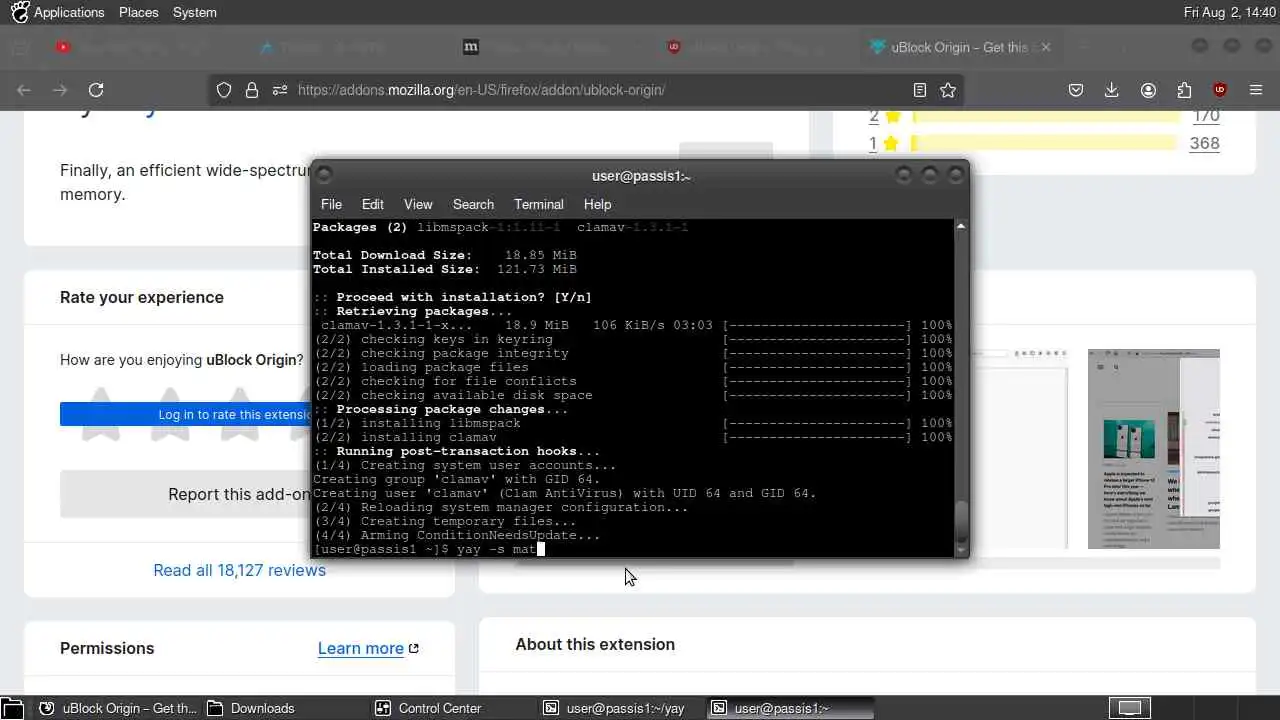1280x720 pixels.
Task: Click the 'About this extension' heading
Action: click(595, 644)
